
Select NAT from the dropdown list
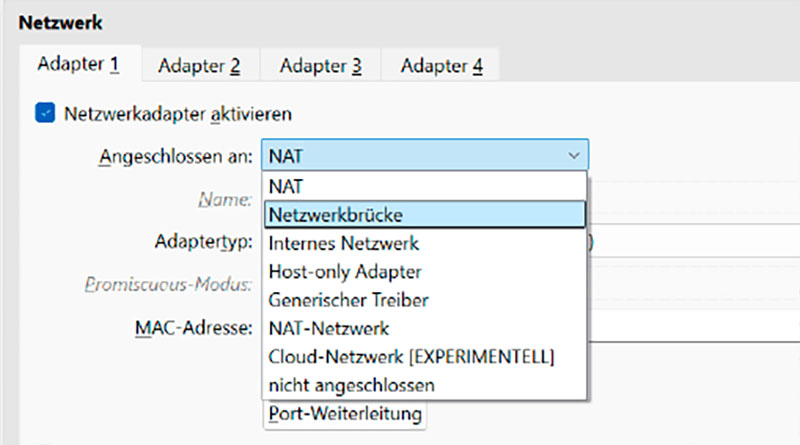point(424,187)
